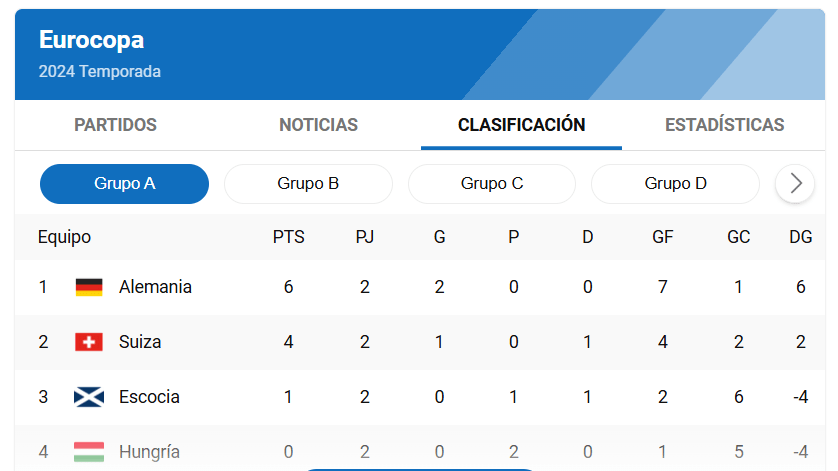Open the Suiza team entry
Viewport: 838px width, 471px height.
coord(420,343)
